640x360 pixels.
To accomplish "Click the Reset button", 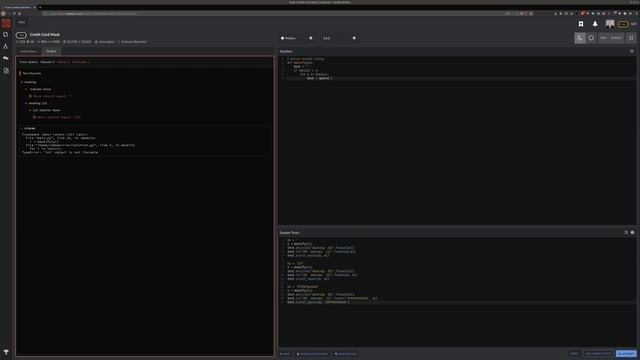I will 575,353.
